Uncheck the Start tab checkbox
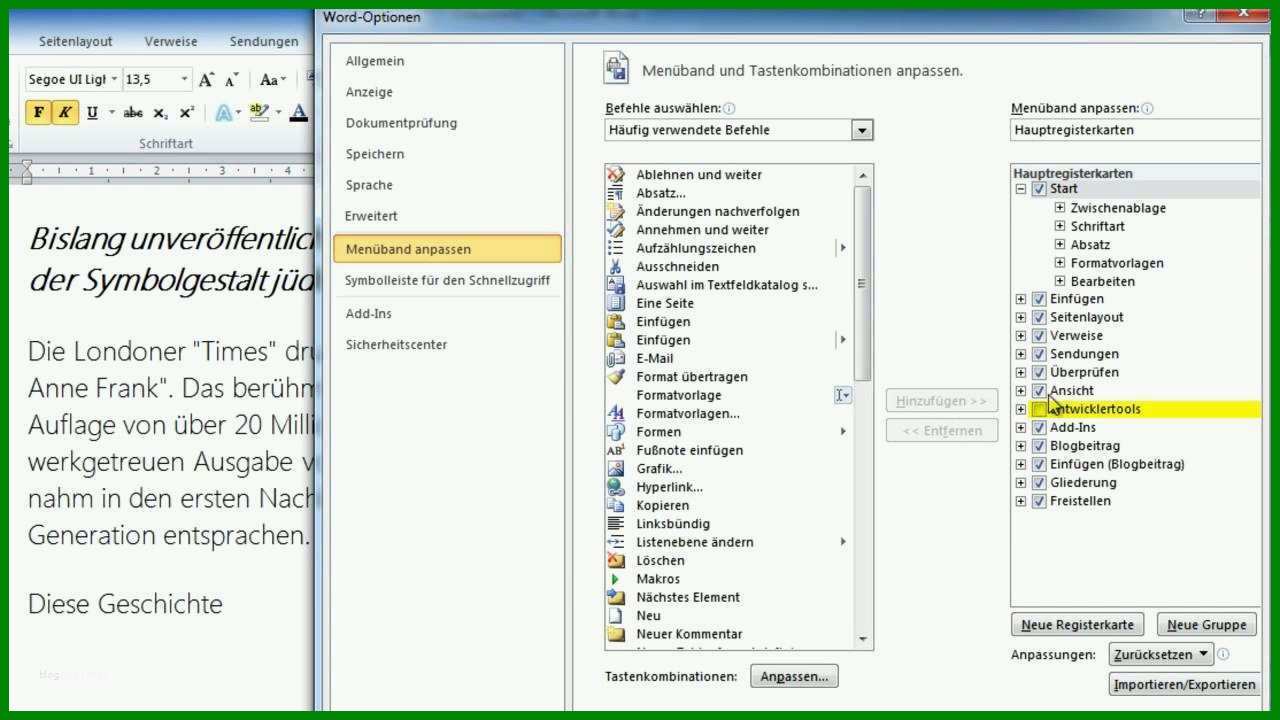This screenshot has height=720, width=1280. pyautogui.click(x=1039, y=189)
